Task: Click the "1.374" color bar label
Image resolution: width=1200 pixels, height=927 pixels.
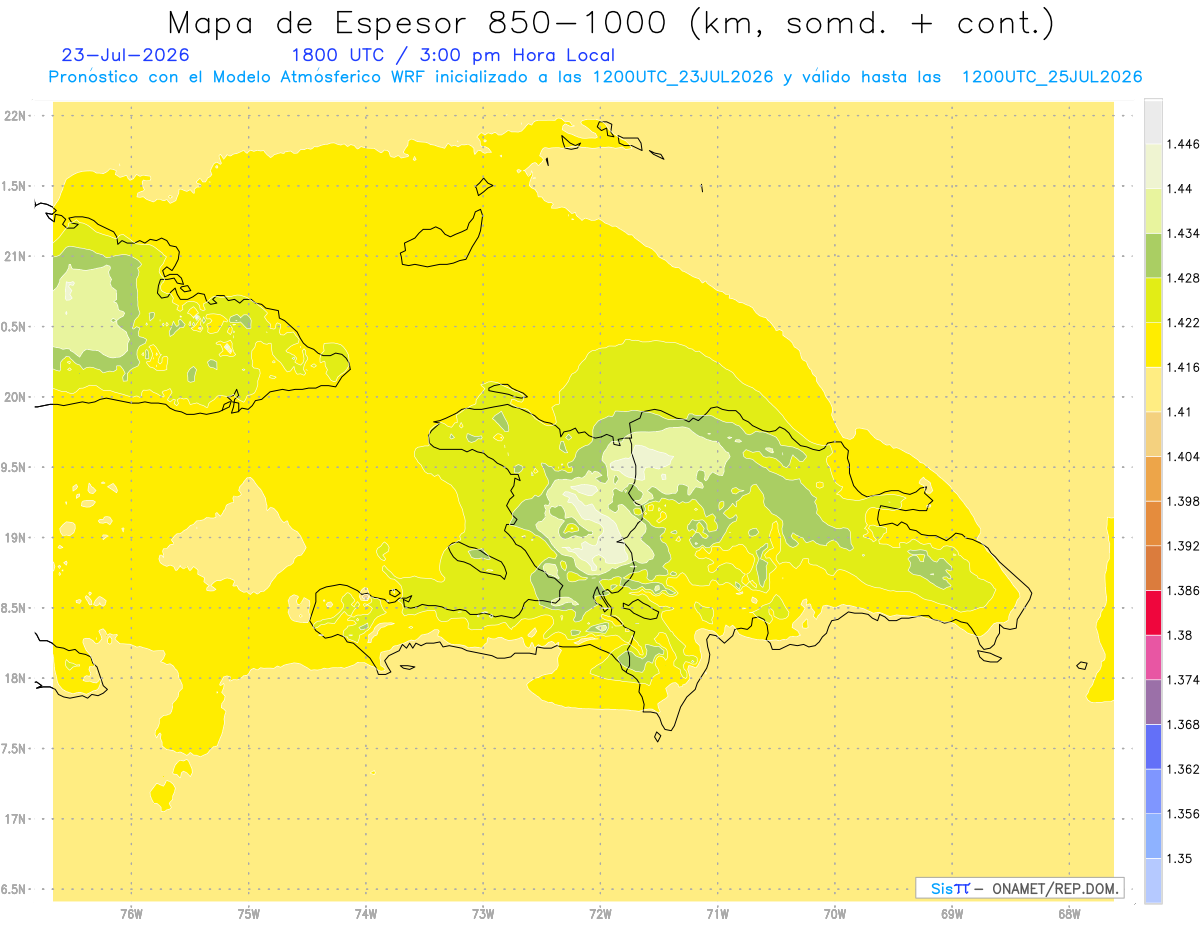Action: click(x=1183, y=680)
